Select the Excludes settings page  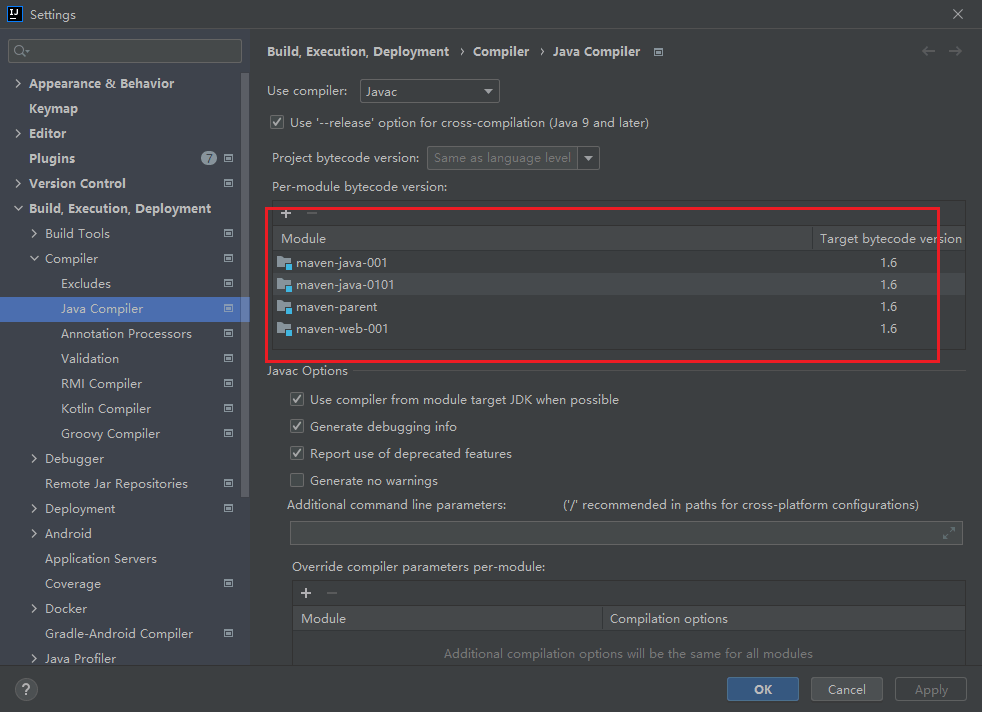tap(86, 284)
